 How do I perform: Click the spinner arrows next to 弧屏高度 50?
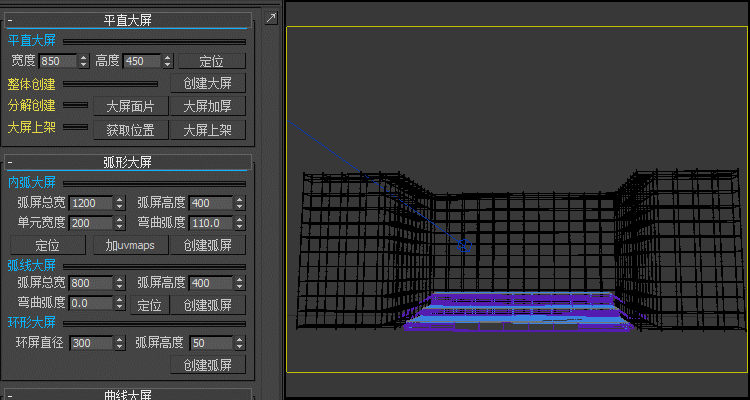point(240,343)
